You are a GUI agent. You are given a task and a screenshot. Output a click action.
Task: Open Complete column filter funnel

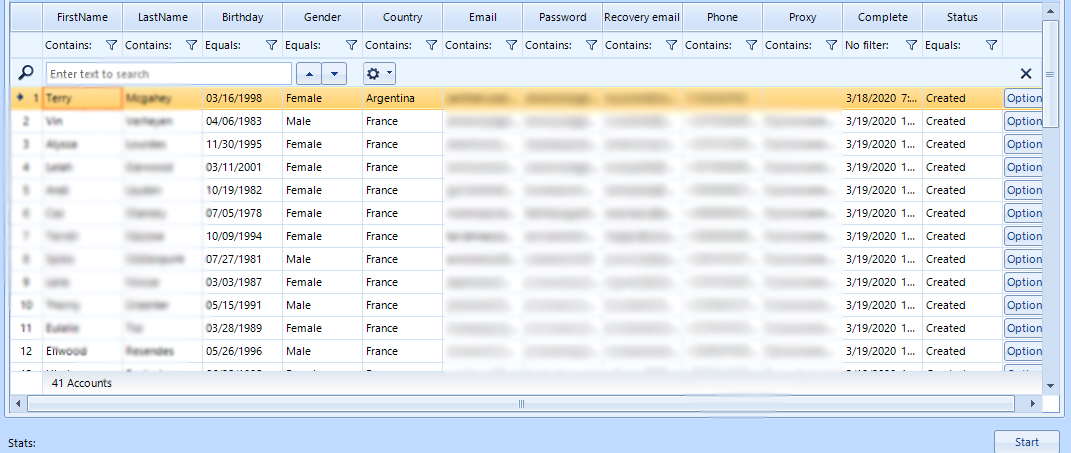tap(911, 46)
